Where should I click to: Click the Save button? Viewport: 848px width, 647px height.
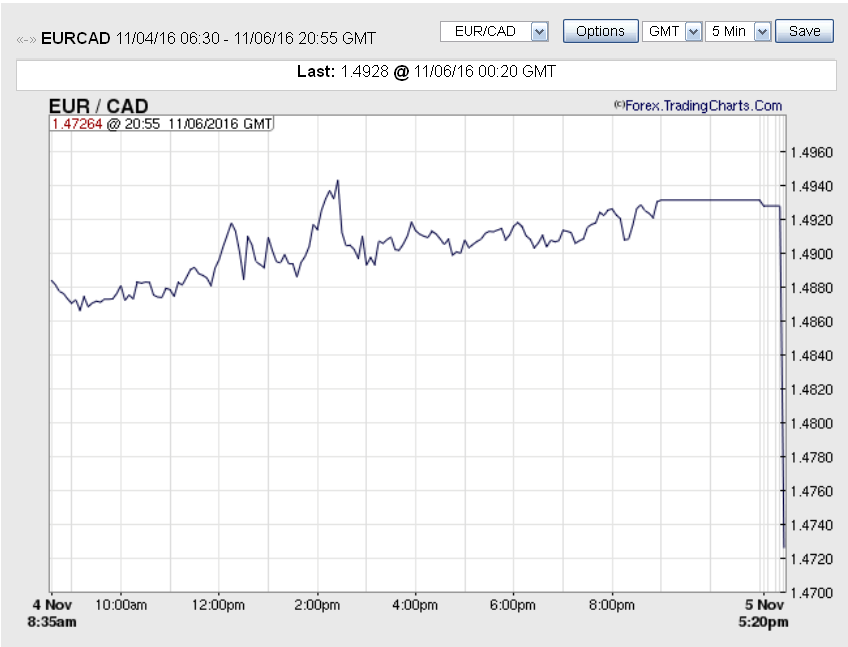804,31
